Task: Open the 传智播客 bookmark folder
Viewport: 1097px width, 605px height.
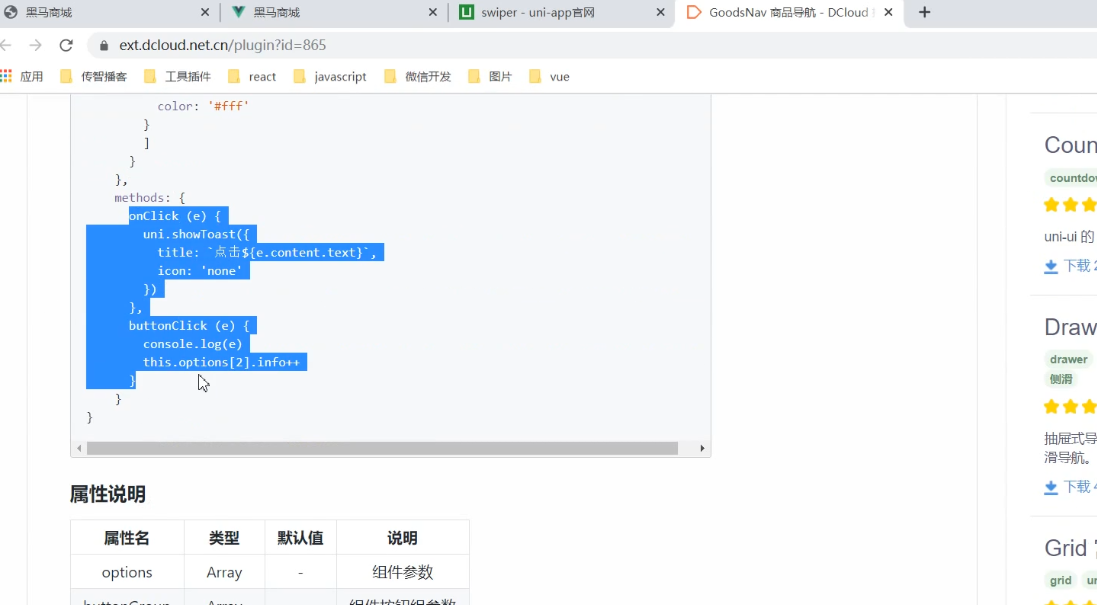Action: [x=94, y=76]
